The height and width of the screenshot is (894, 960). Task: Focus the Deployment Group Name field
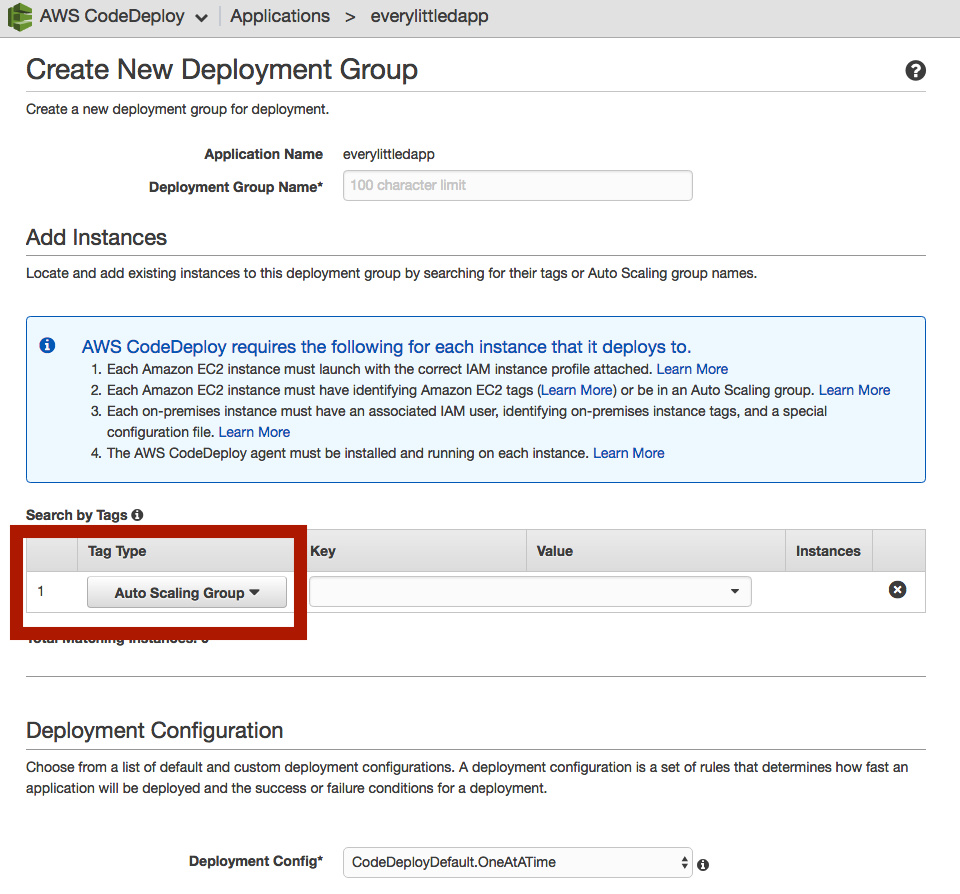click(x=517, y=185)
